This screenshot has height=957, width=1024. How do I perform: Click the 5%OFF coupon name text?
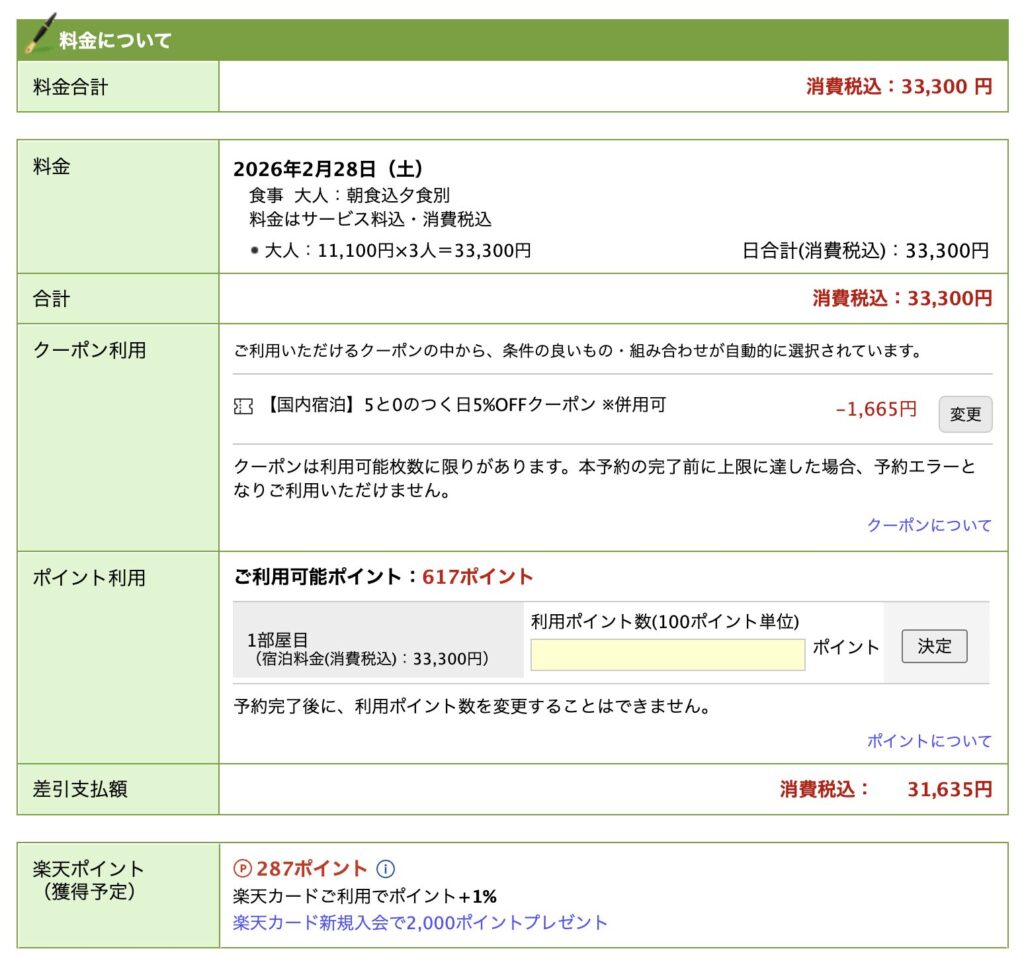465,405
